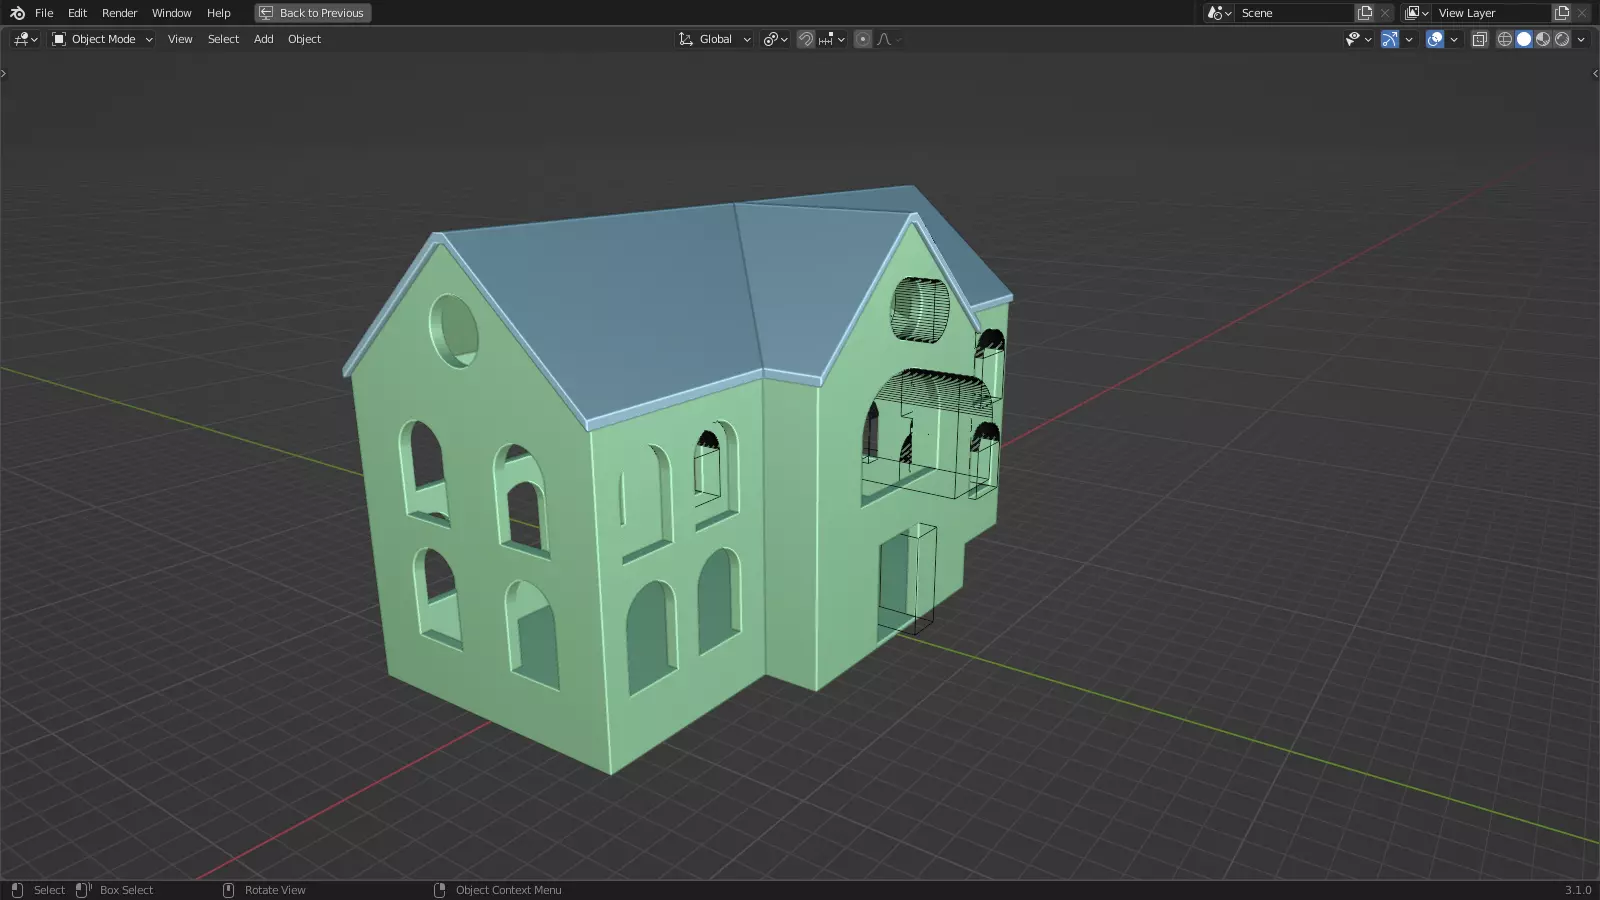The image size is (1600, 900).
Task: Toggle the show overlays button
Action: pos(1435,39)
